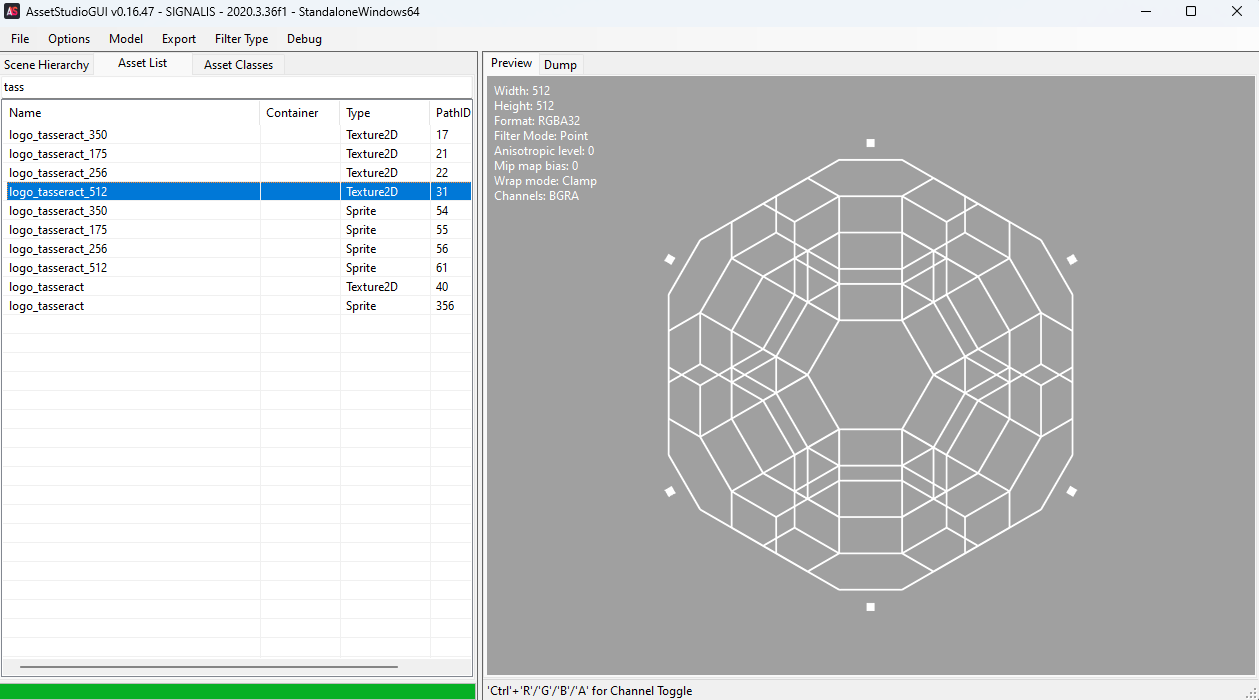Select logo_tasseract Sprite row
Viewport: 1259px width, 700px height.
click(237, 306)
